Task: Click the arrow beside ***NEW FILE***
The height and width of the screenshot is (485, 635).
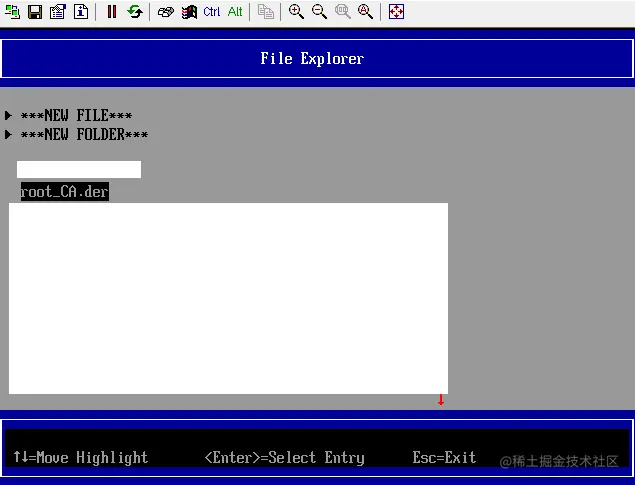Action: [8, 115]
